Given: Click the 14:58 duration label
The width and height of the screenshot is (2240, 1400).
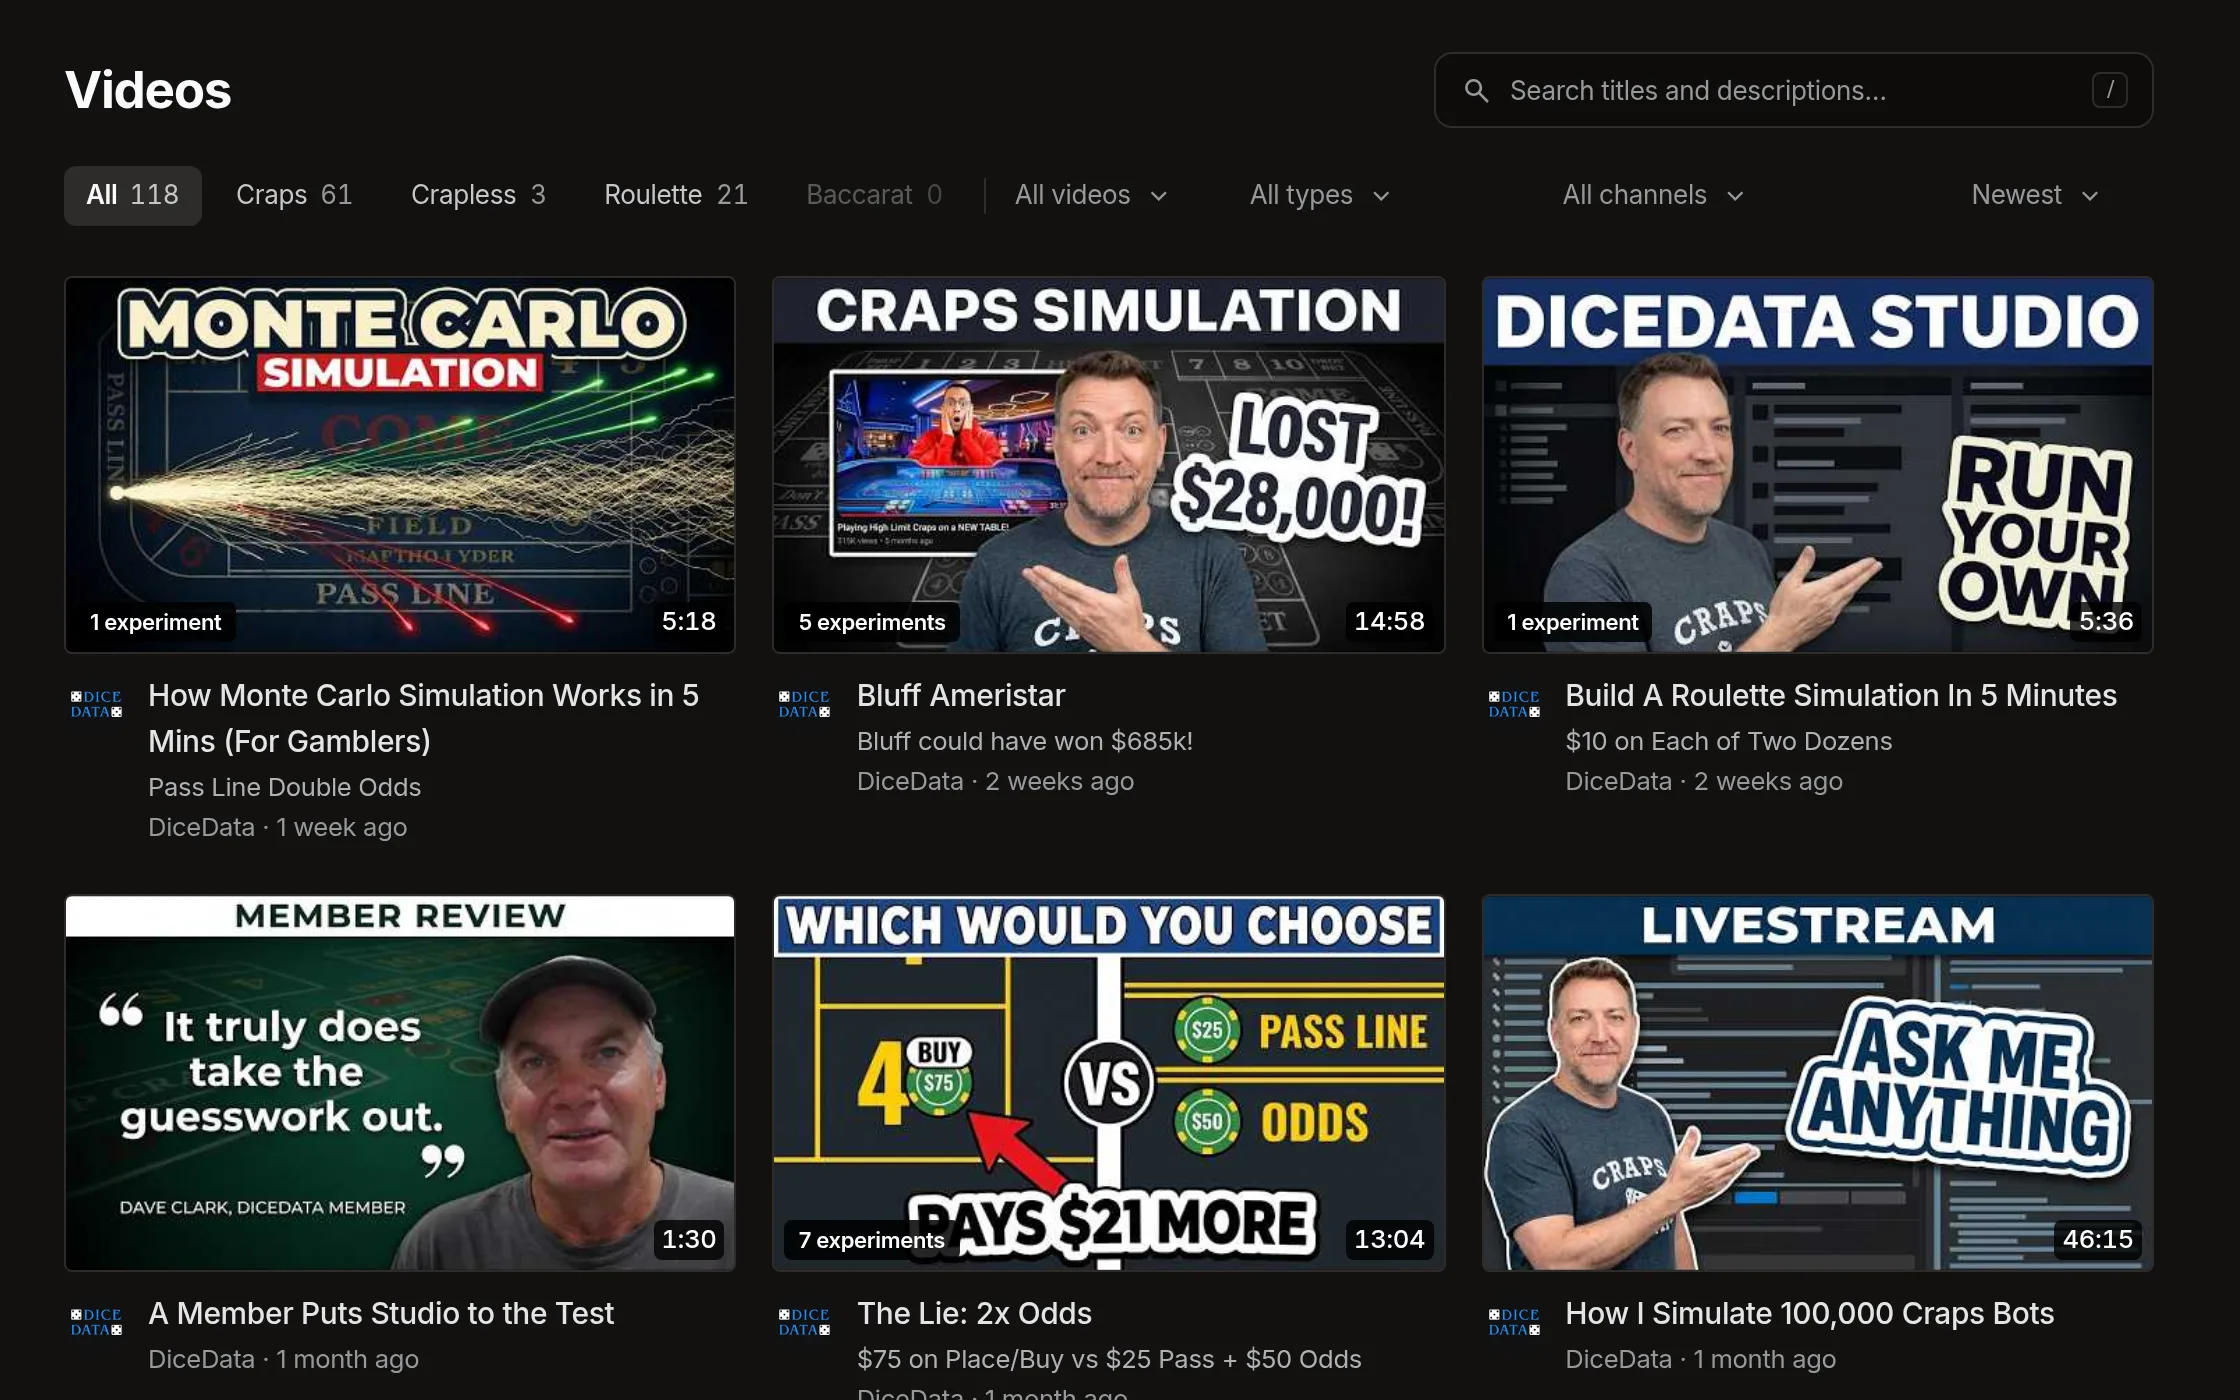Looking at the screenshot, I should [x=1389, y=621].
